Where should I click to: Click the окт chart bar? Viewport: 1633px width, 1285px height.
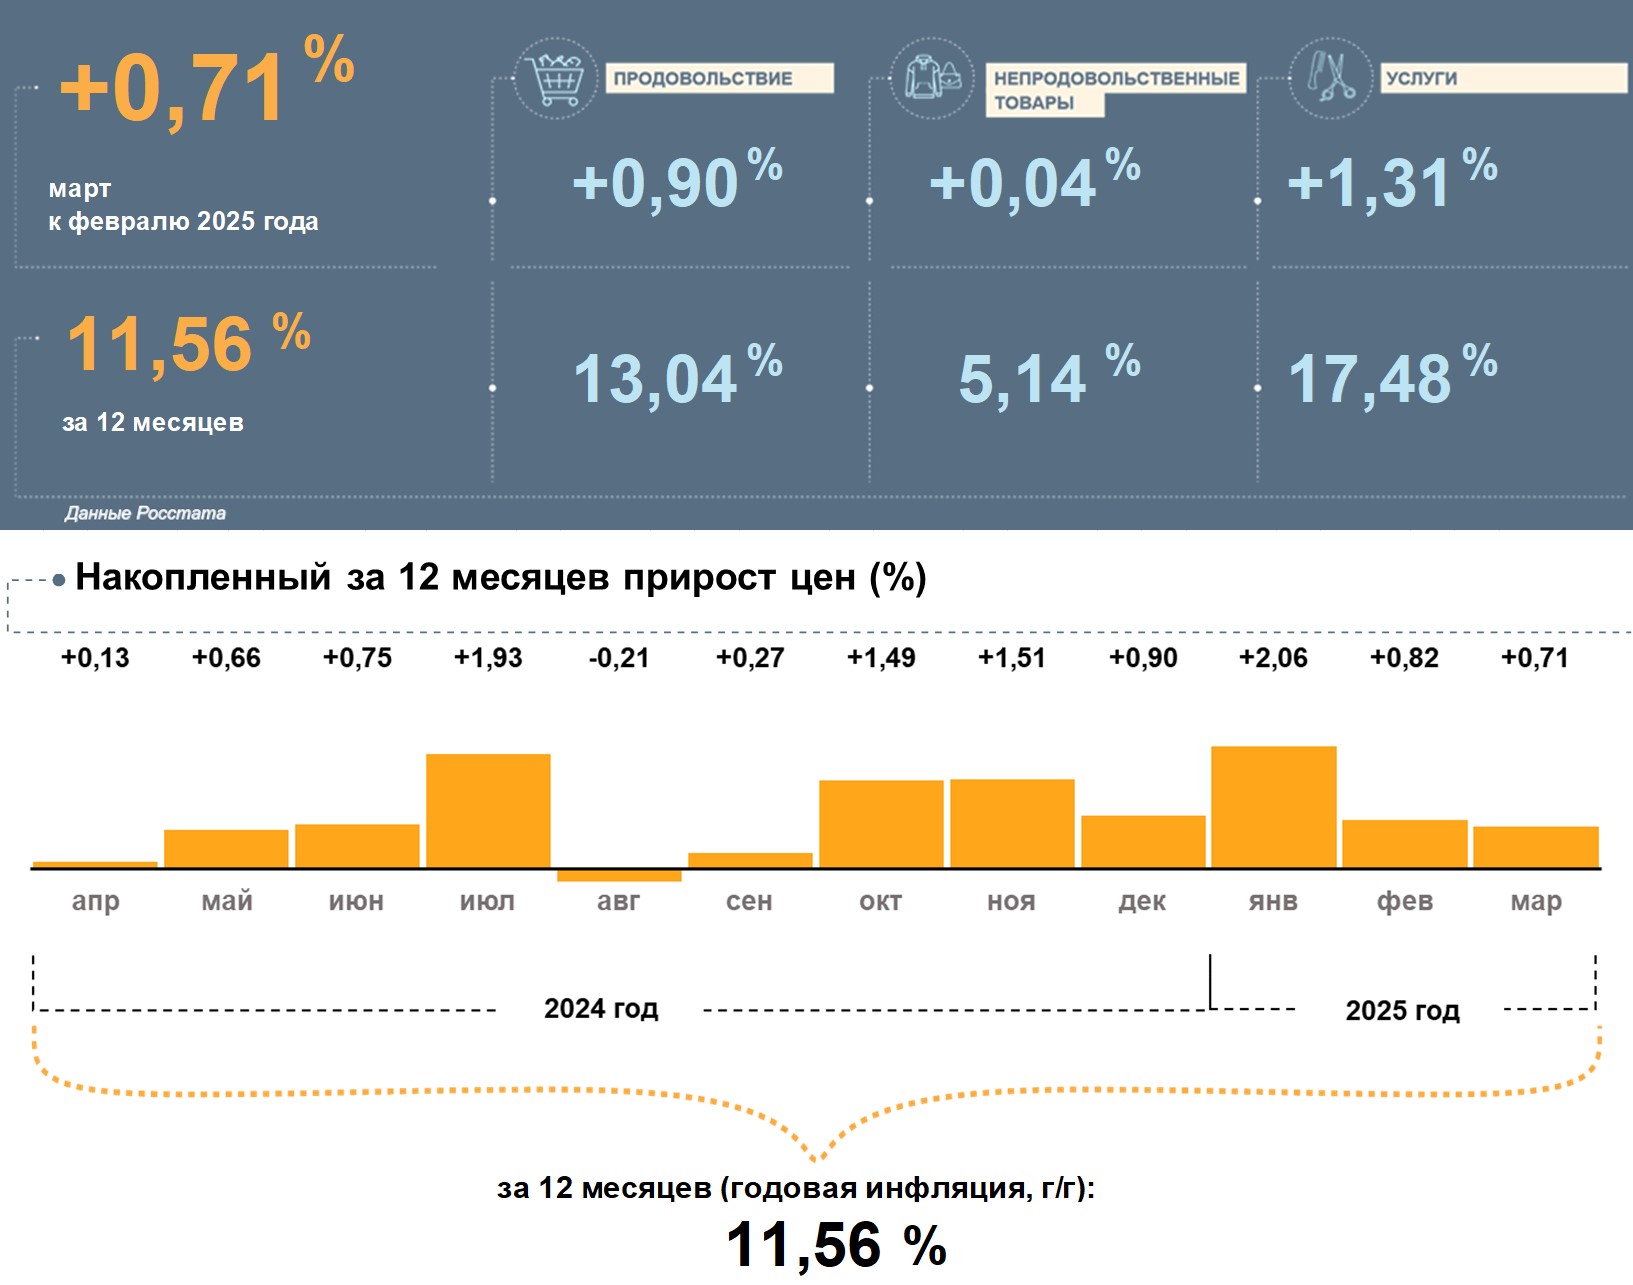coord(881,824)
